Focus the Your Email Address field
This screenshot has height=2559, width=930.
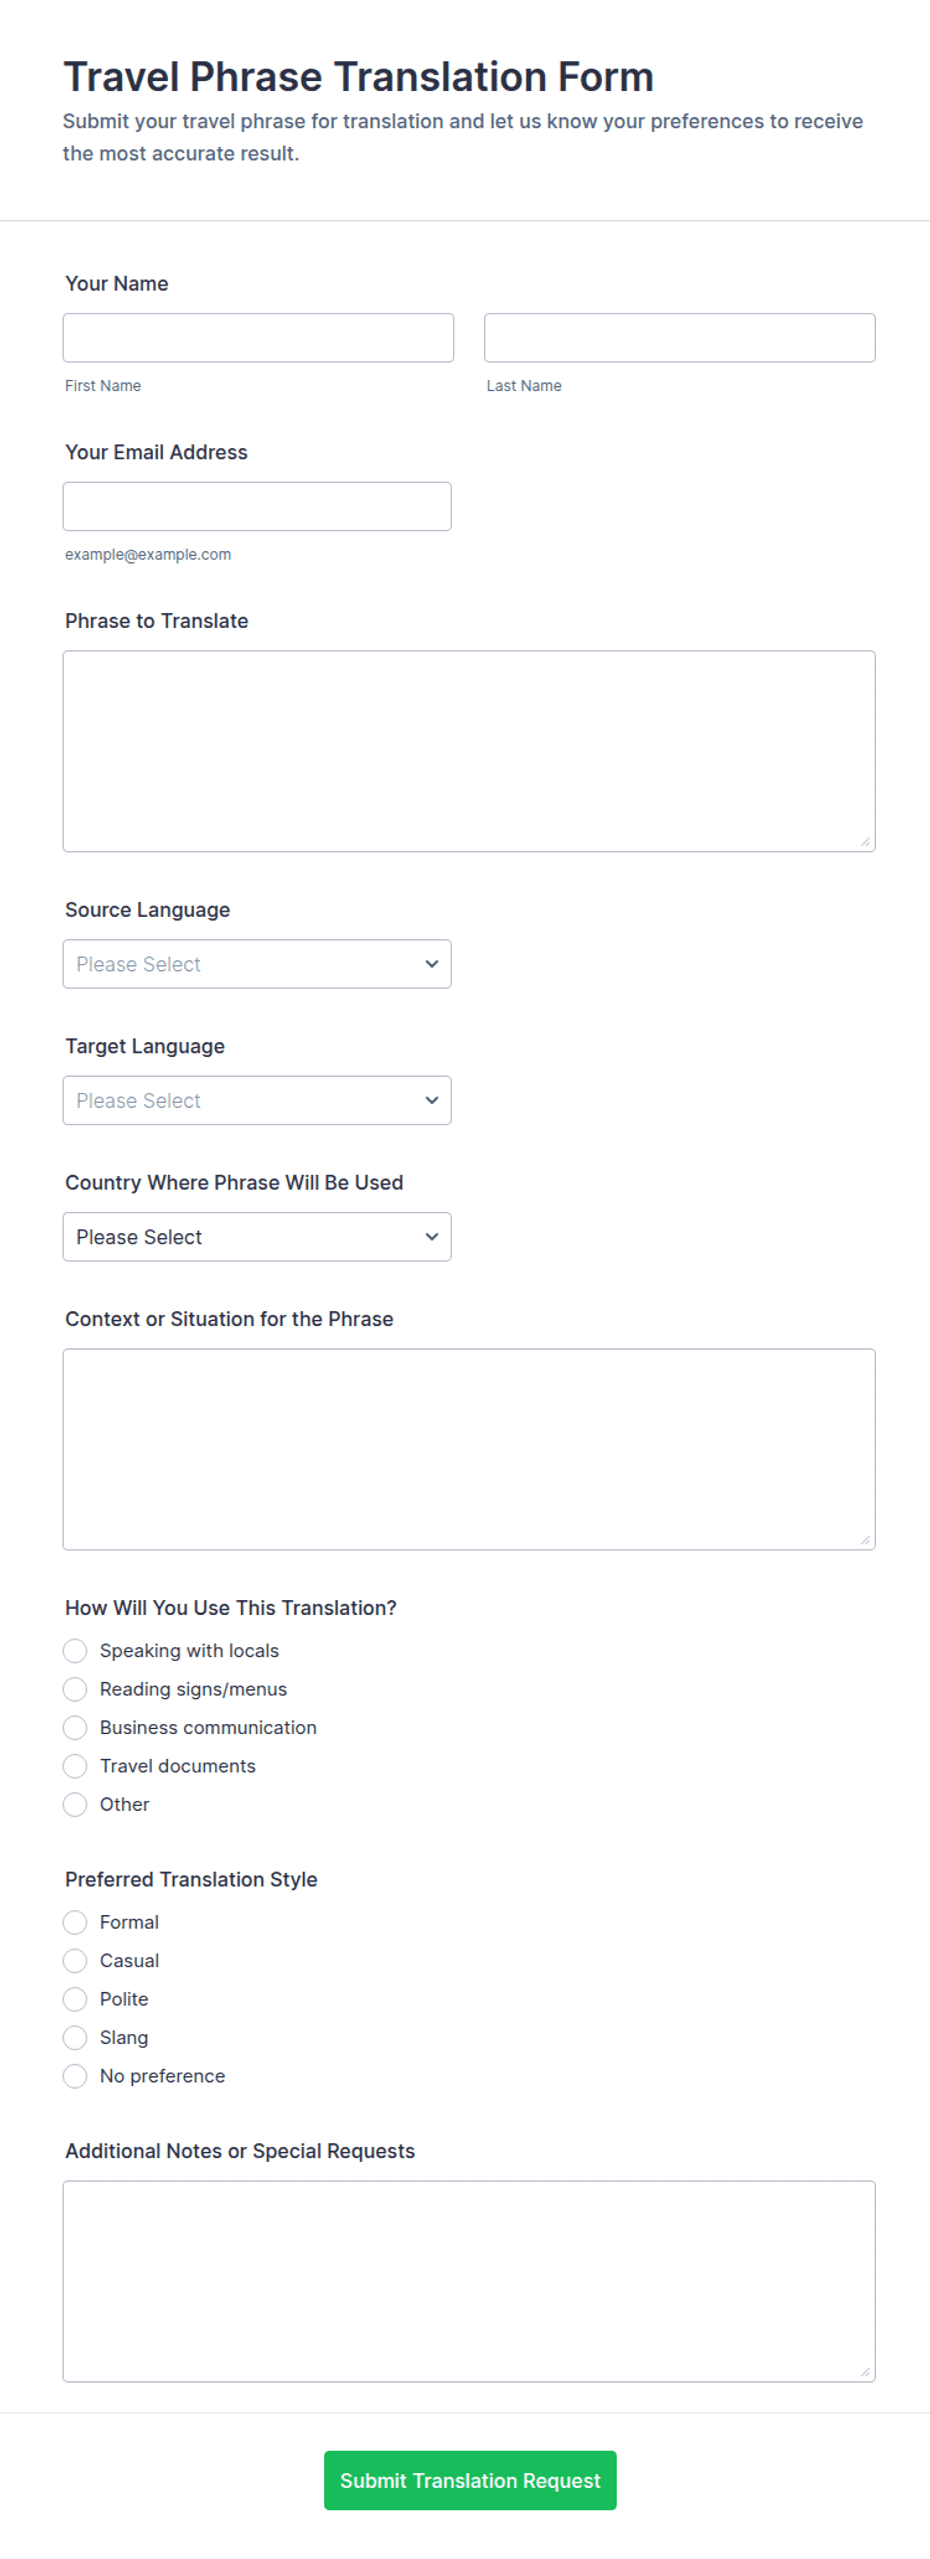pos(257,506)
